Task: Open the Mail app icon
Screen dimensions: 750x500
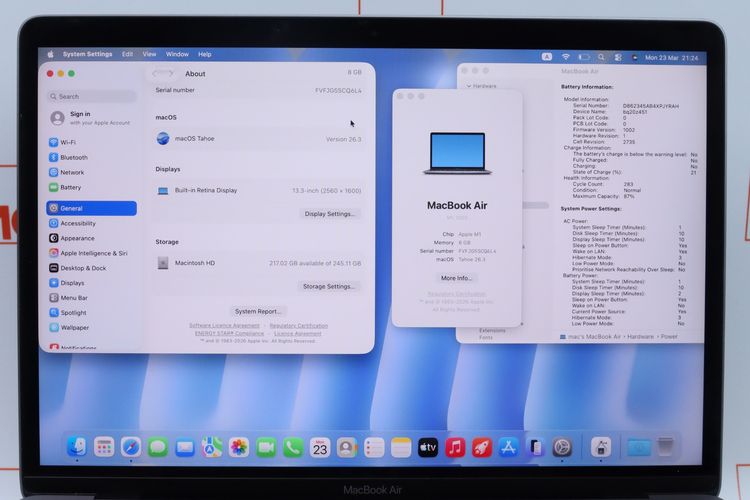Action: (185, 447)
